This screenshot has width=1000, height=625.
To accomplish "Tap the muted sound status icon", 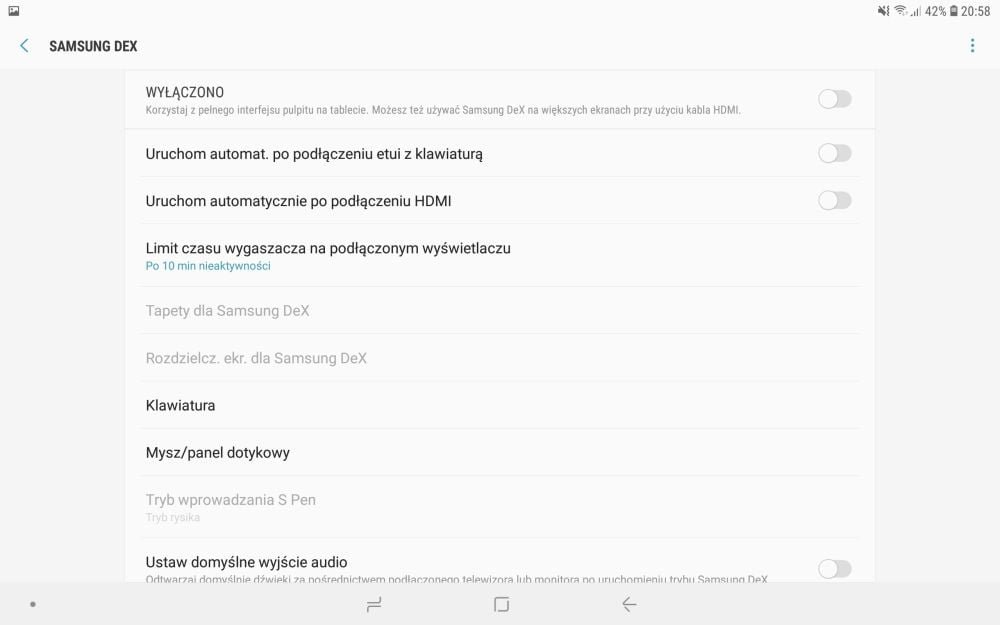I will tap(883, 11).
